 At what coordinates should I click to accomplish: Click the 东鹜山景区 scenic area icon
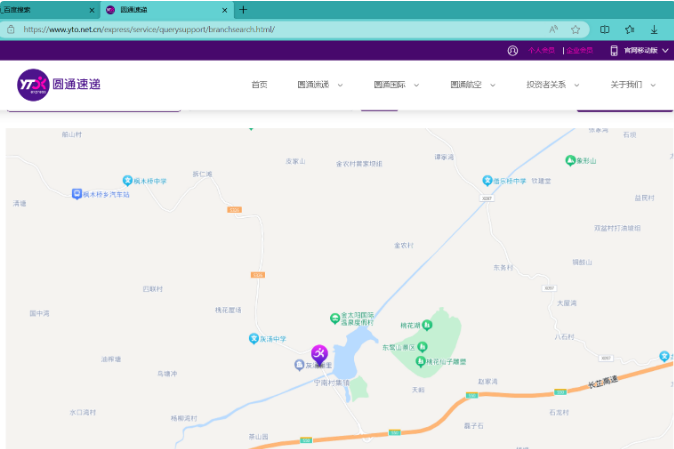422,346
